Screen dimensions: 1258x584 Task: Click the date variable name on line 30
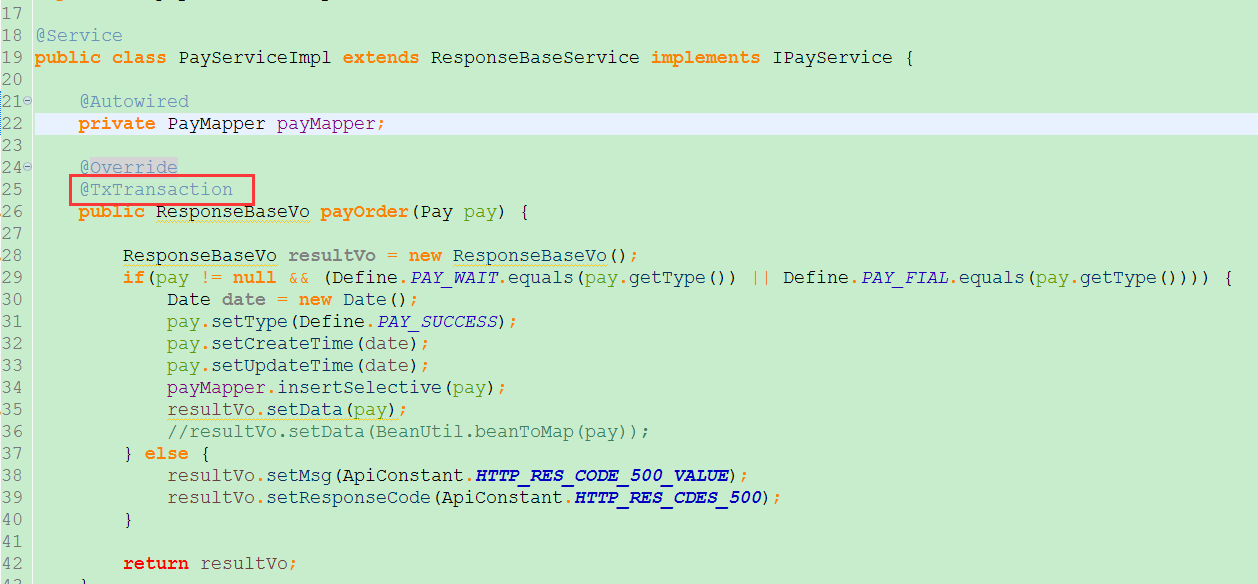coord(244,299)
